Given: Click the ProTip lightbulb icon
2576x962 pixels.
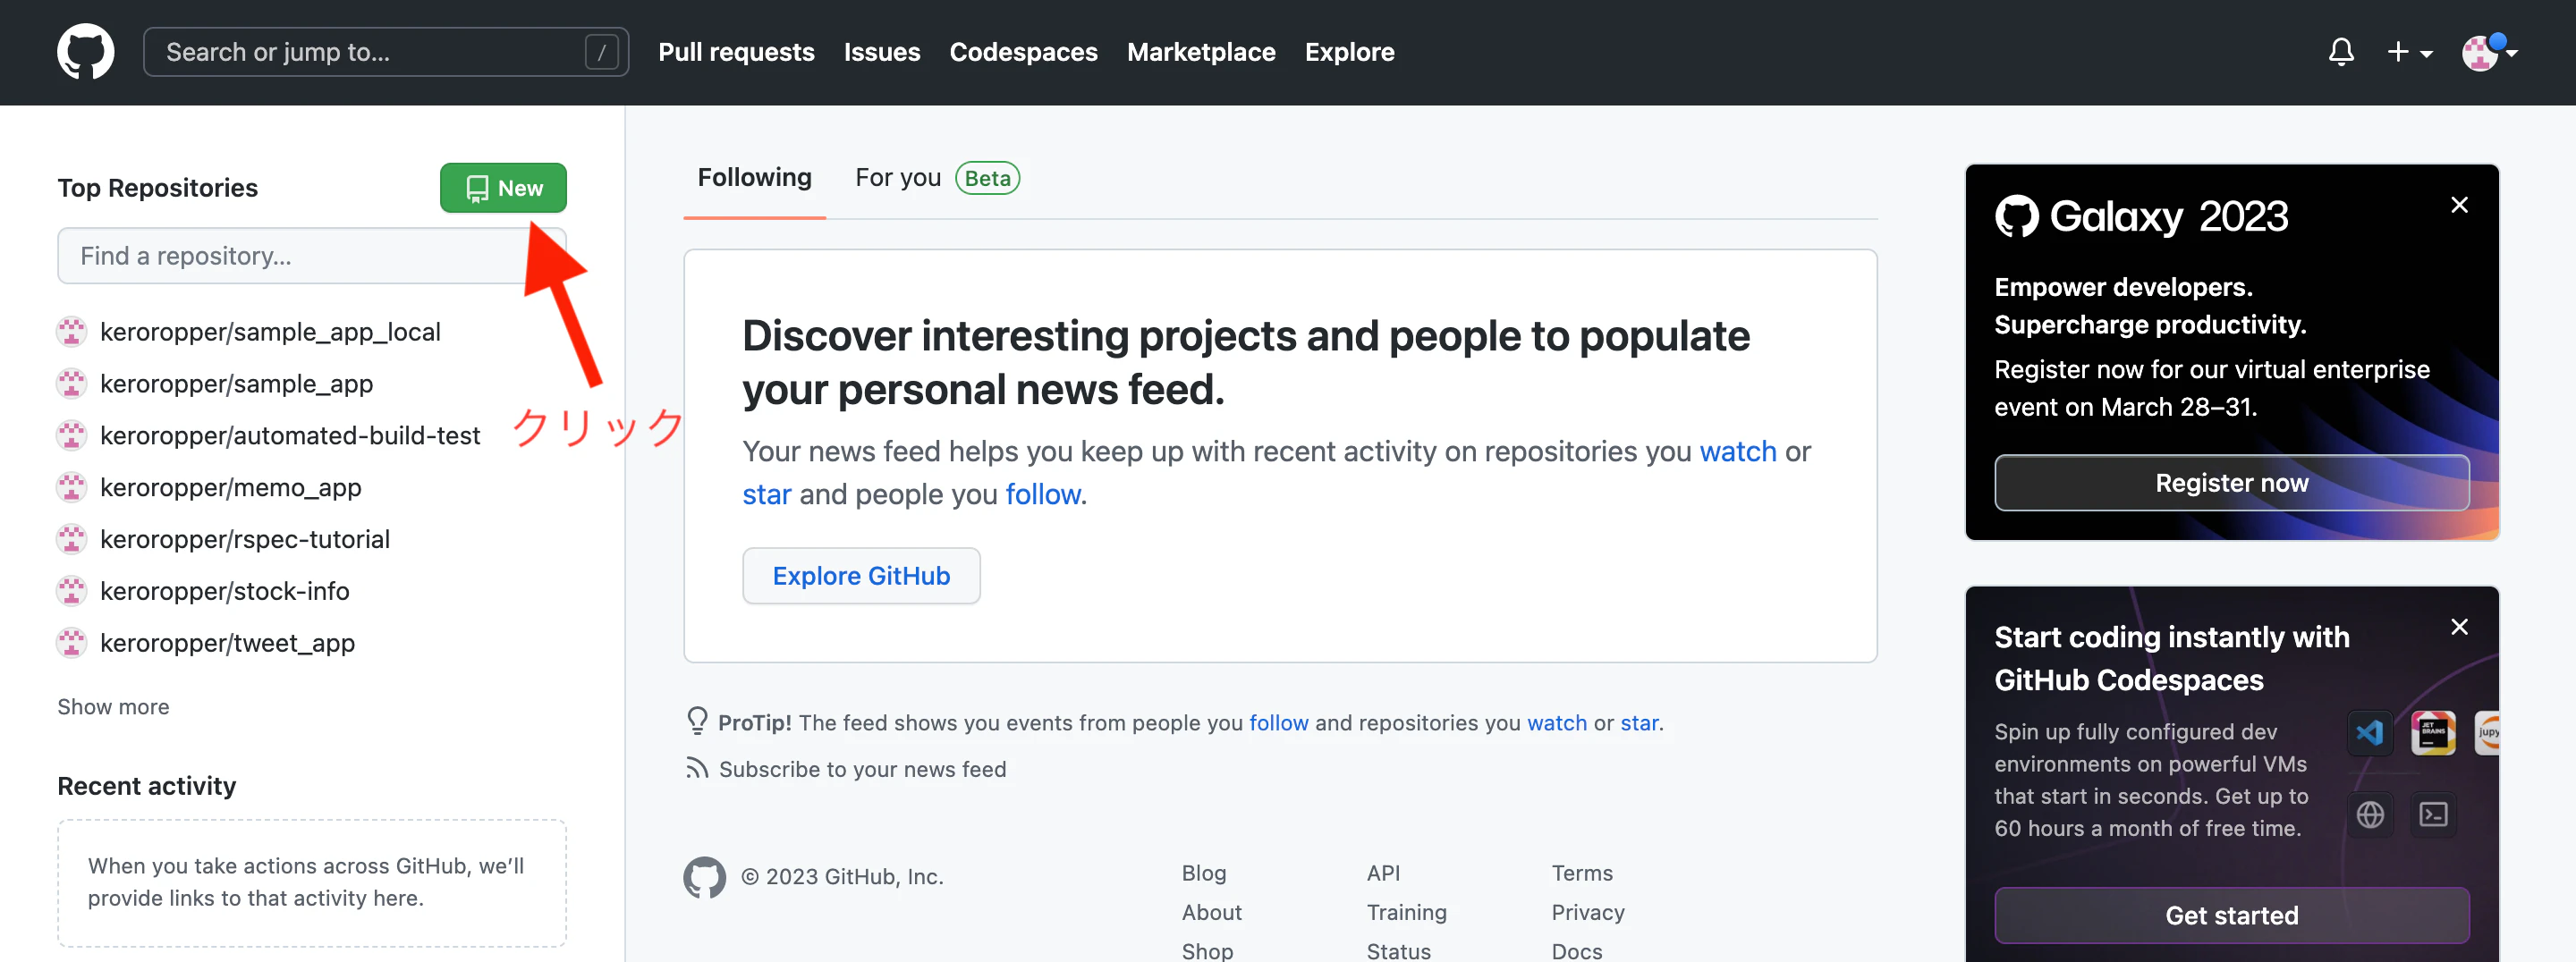Looking at the screenshot, I should pyautogui.click(x=697, y=721).
